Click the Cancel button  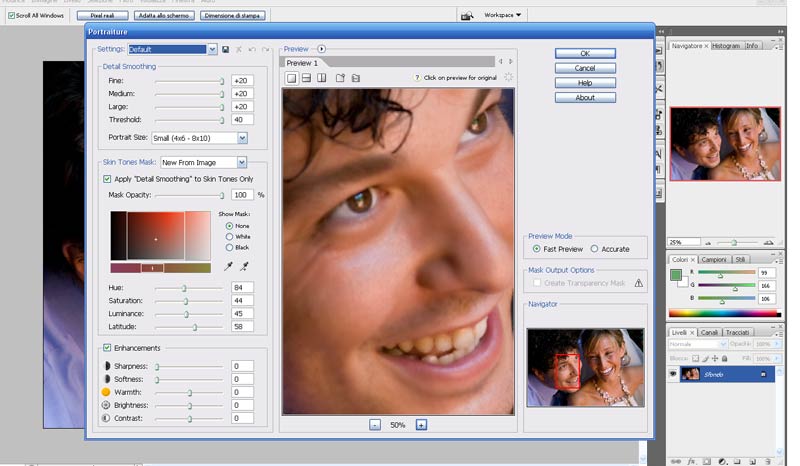[585, 68]
